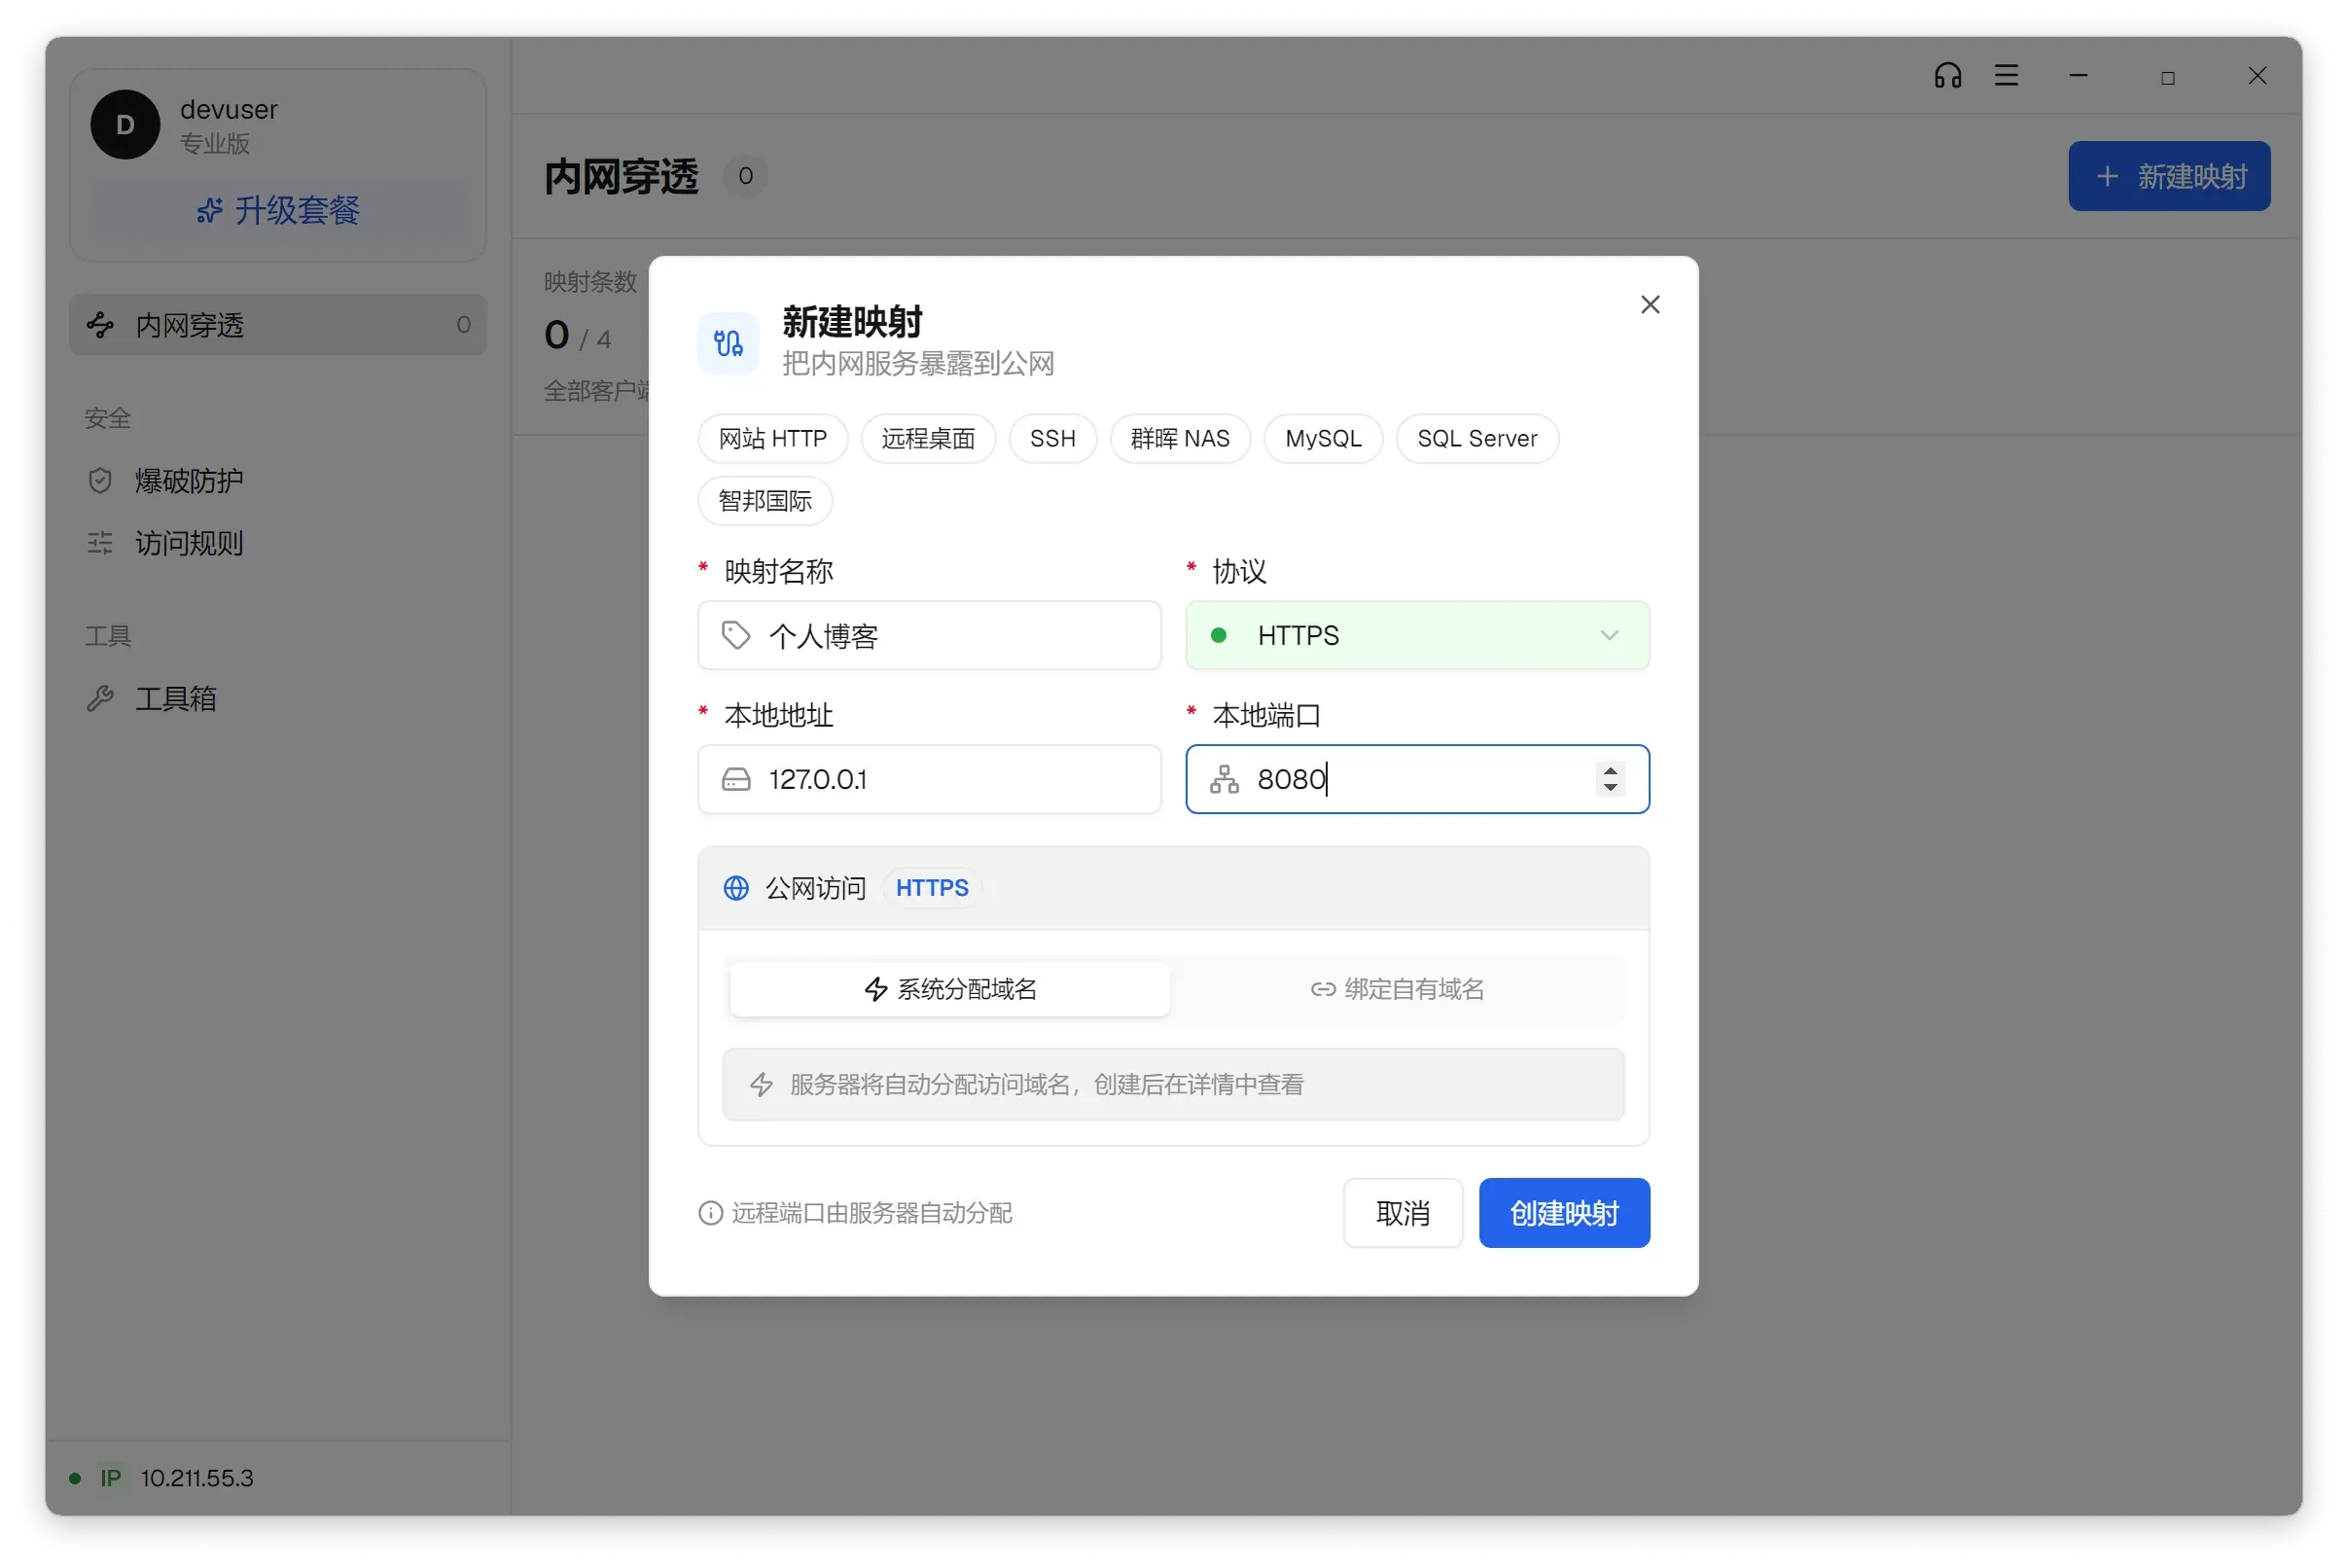Focus the 映射名称 input field
This screenshot has height=1568, width=2348.
(929, 635)
